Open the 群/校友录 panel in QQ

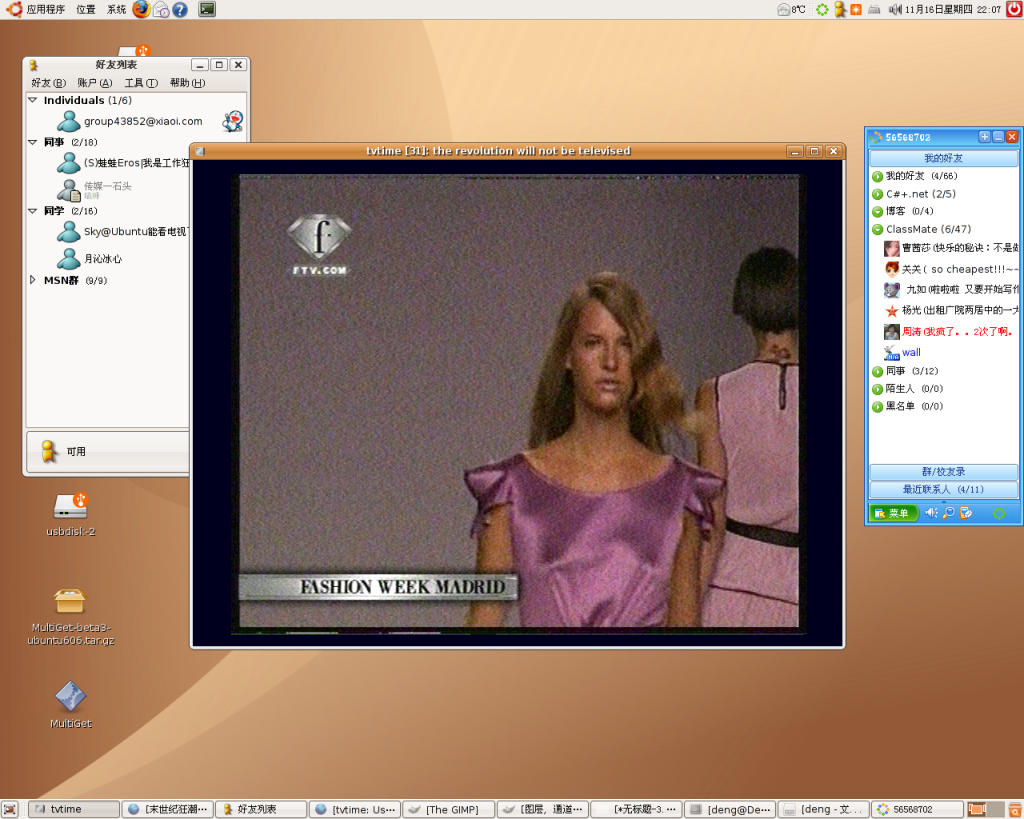pos(943,472)
